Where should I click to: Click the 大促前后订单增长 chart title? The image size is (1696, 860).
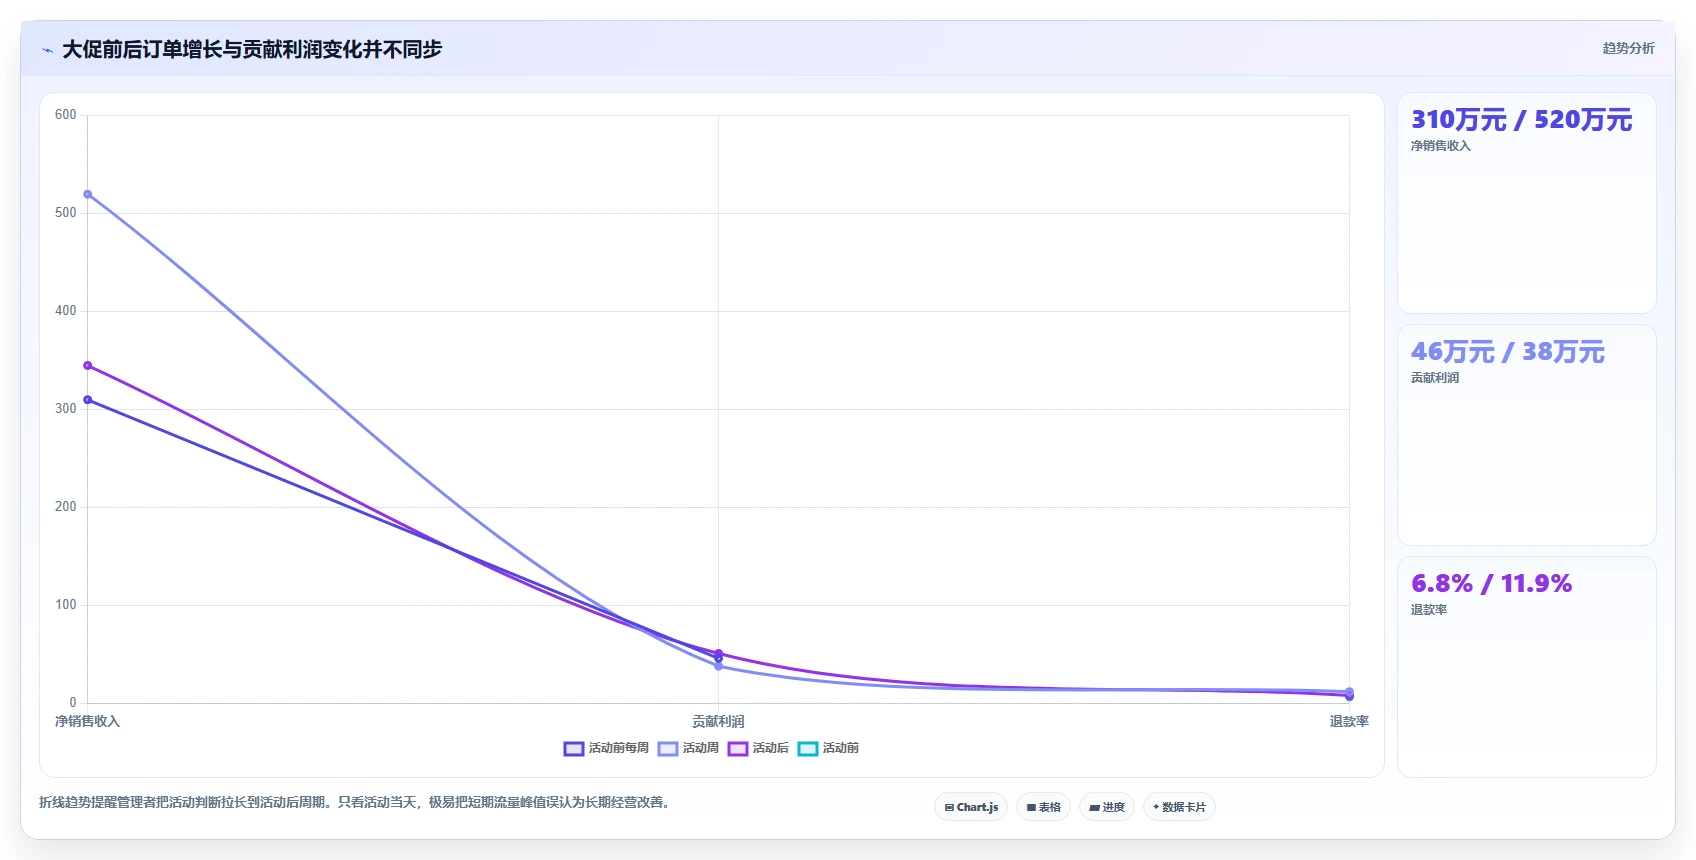coord(252,49)
